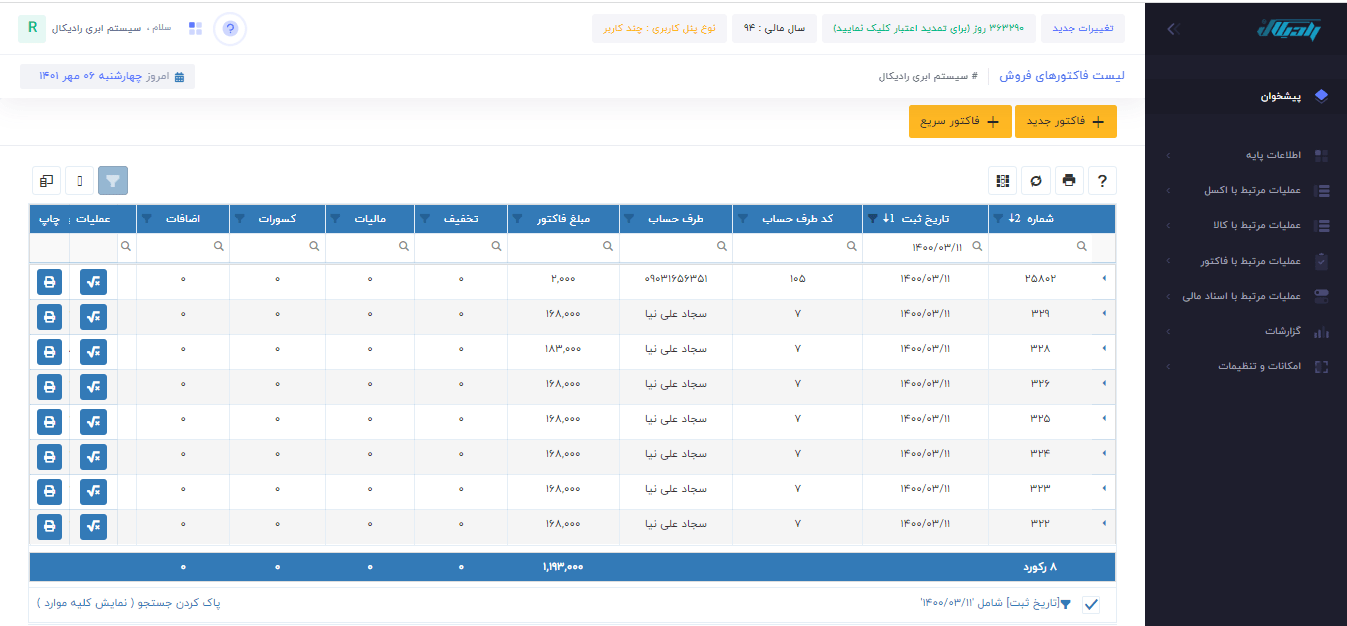Click the help question mark icon
The image size is (1347, 626).
pyautogui.click(x=1102, y=180)
